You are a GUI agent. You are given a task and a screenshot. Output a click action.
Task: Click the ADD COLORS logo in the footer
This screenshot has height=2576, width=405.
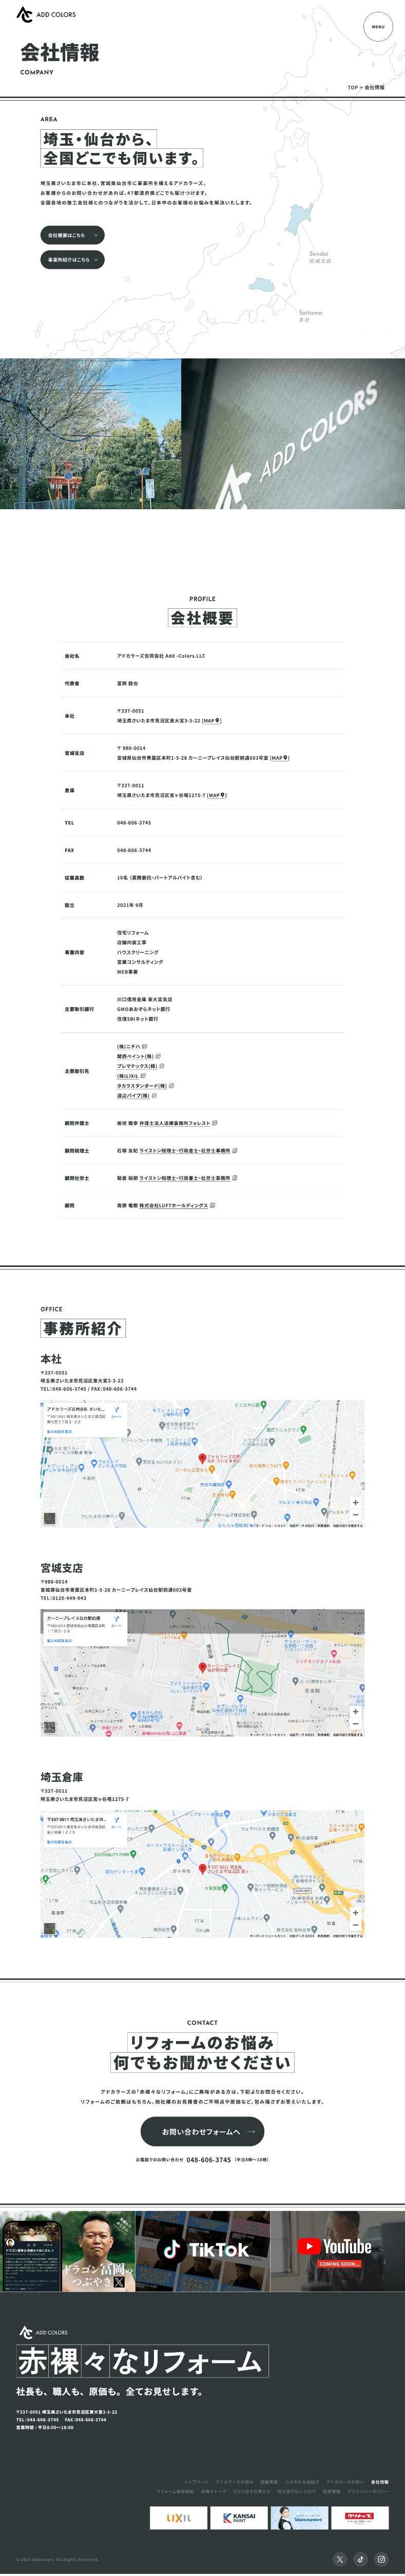click(43, 2332)
